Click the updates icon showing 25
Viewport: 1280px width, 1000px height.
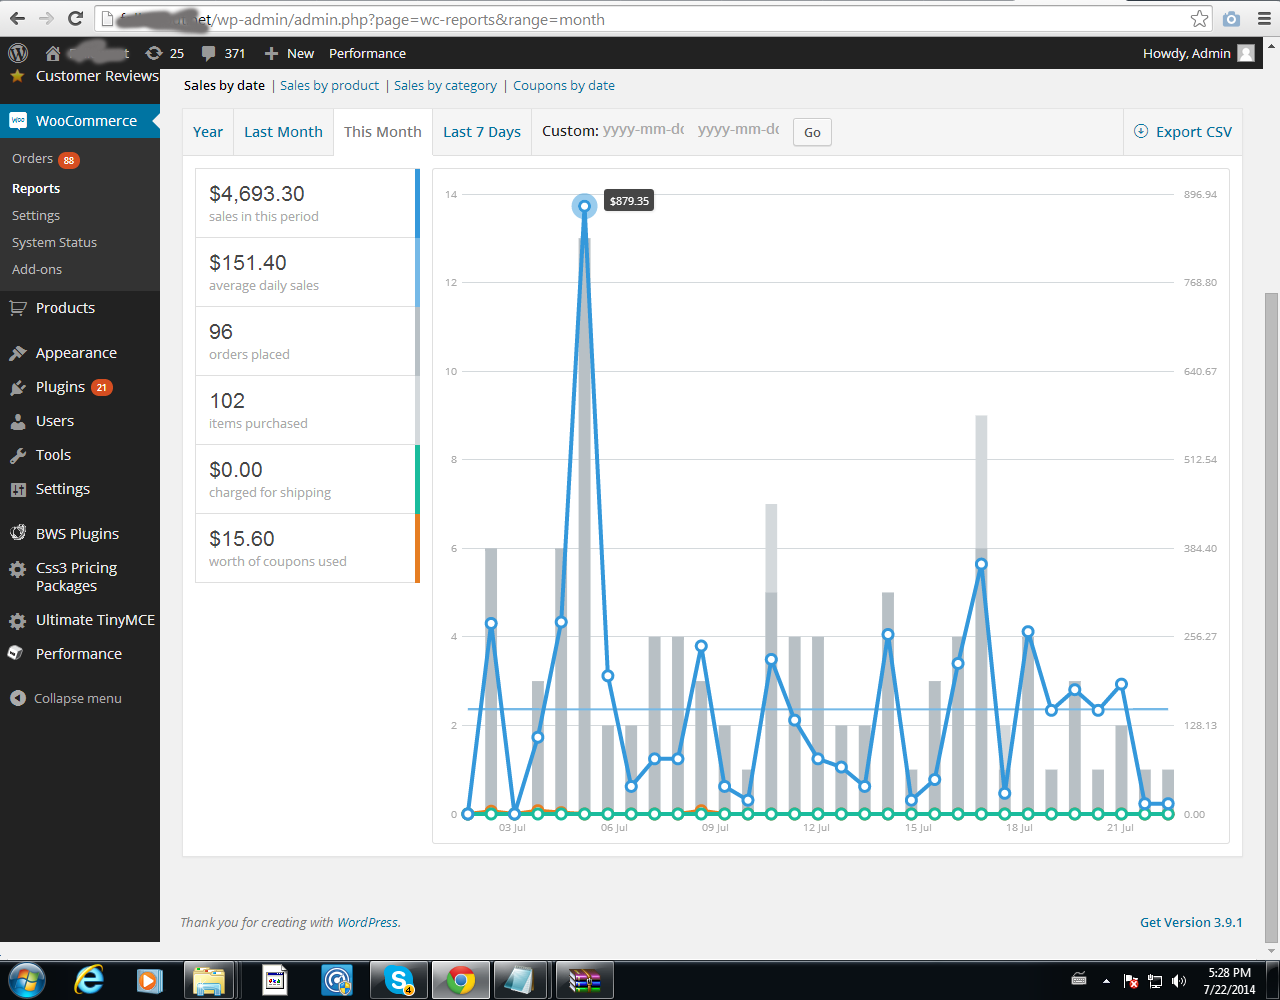point(165,53)
